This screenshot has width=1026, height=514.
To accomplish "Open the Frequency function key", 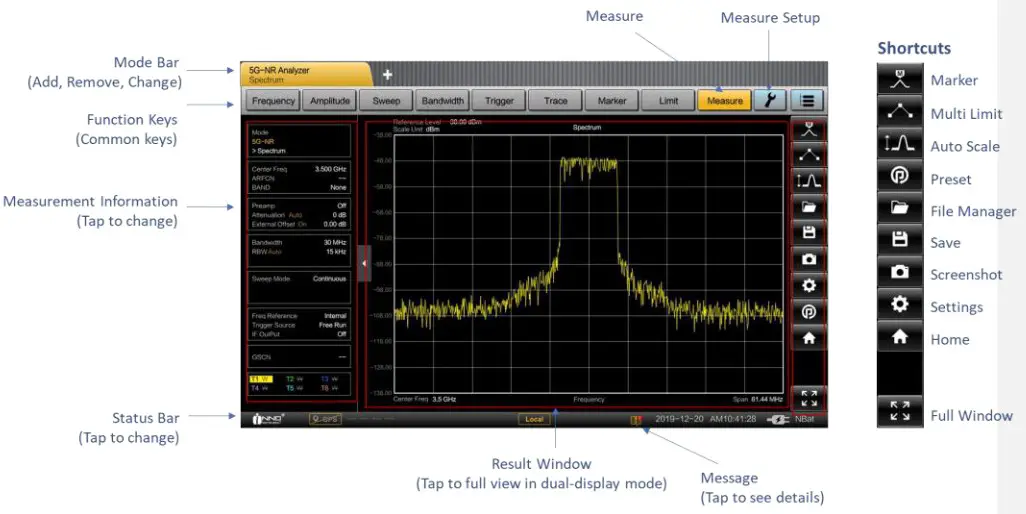I will click(x=274, y=101).
